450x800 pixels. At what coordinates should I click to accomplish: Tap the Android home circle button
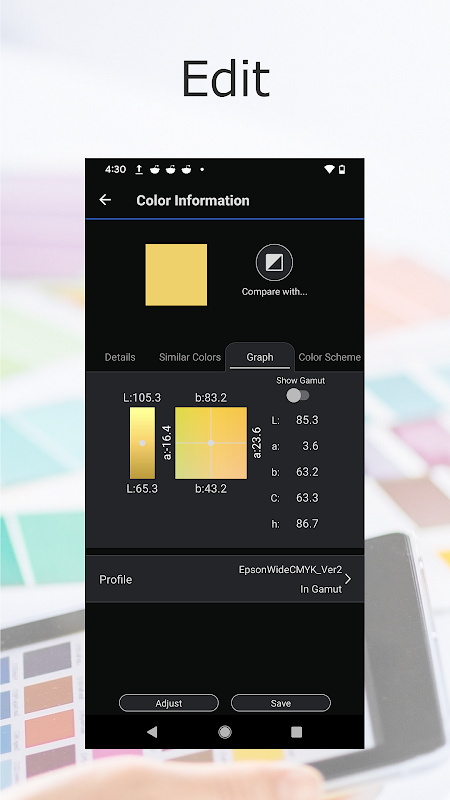(x=224, y=732)
